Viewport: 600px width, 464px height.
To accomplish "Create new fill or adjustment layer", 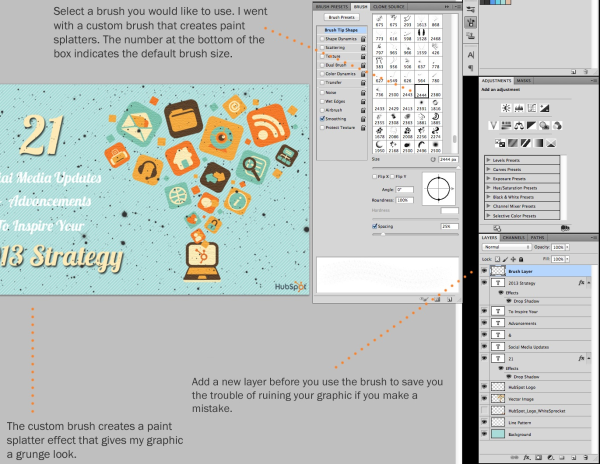I will point(551,457).
